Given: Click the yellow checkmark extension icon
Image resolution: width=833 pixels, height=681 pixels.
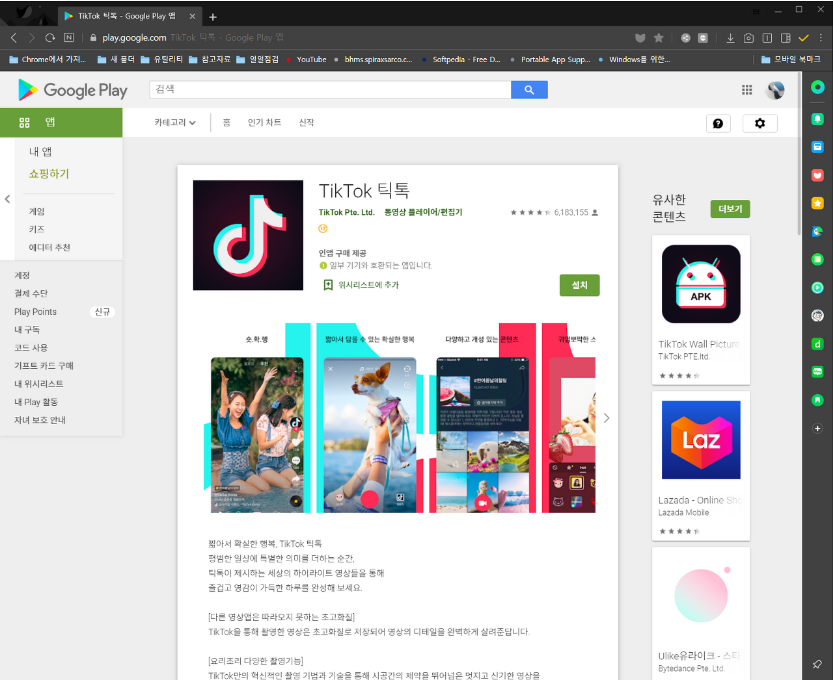Looking at the screenshot, I should [803, 38].
